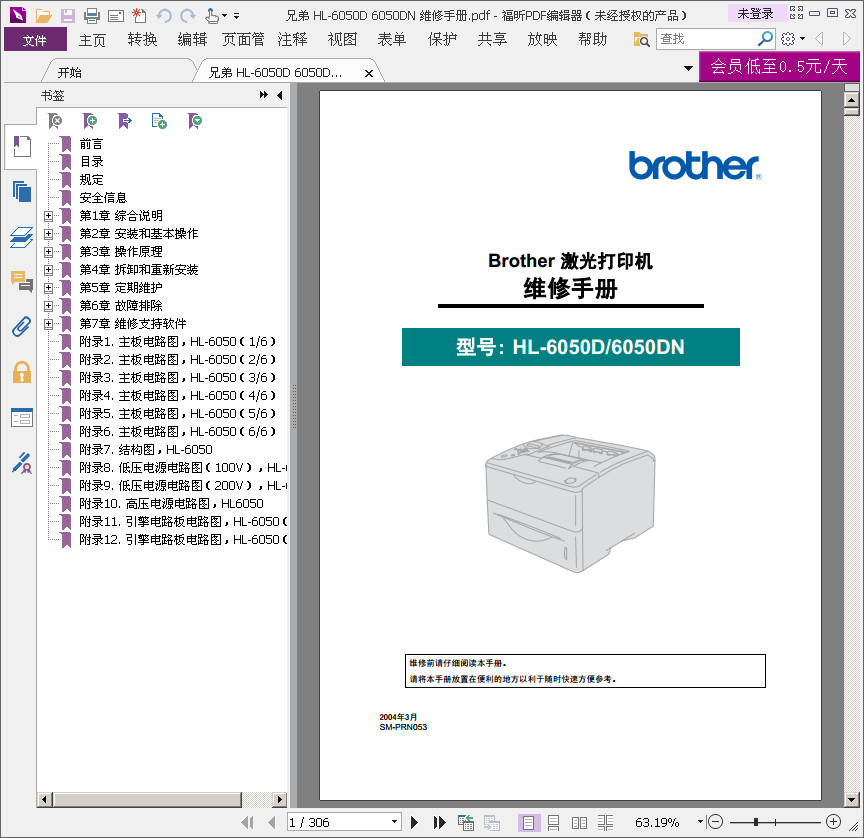The width and height of the screenshot is (864, 838).
Task: Click the Save disk icon
Action: point(68,15)
